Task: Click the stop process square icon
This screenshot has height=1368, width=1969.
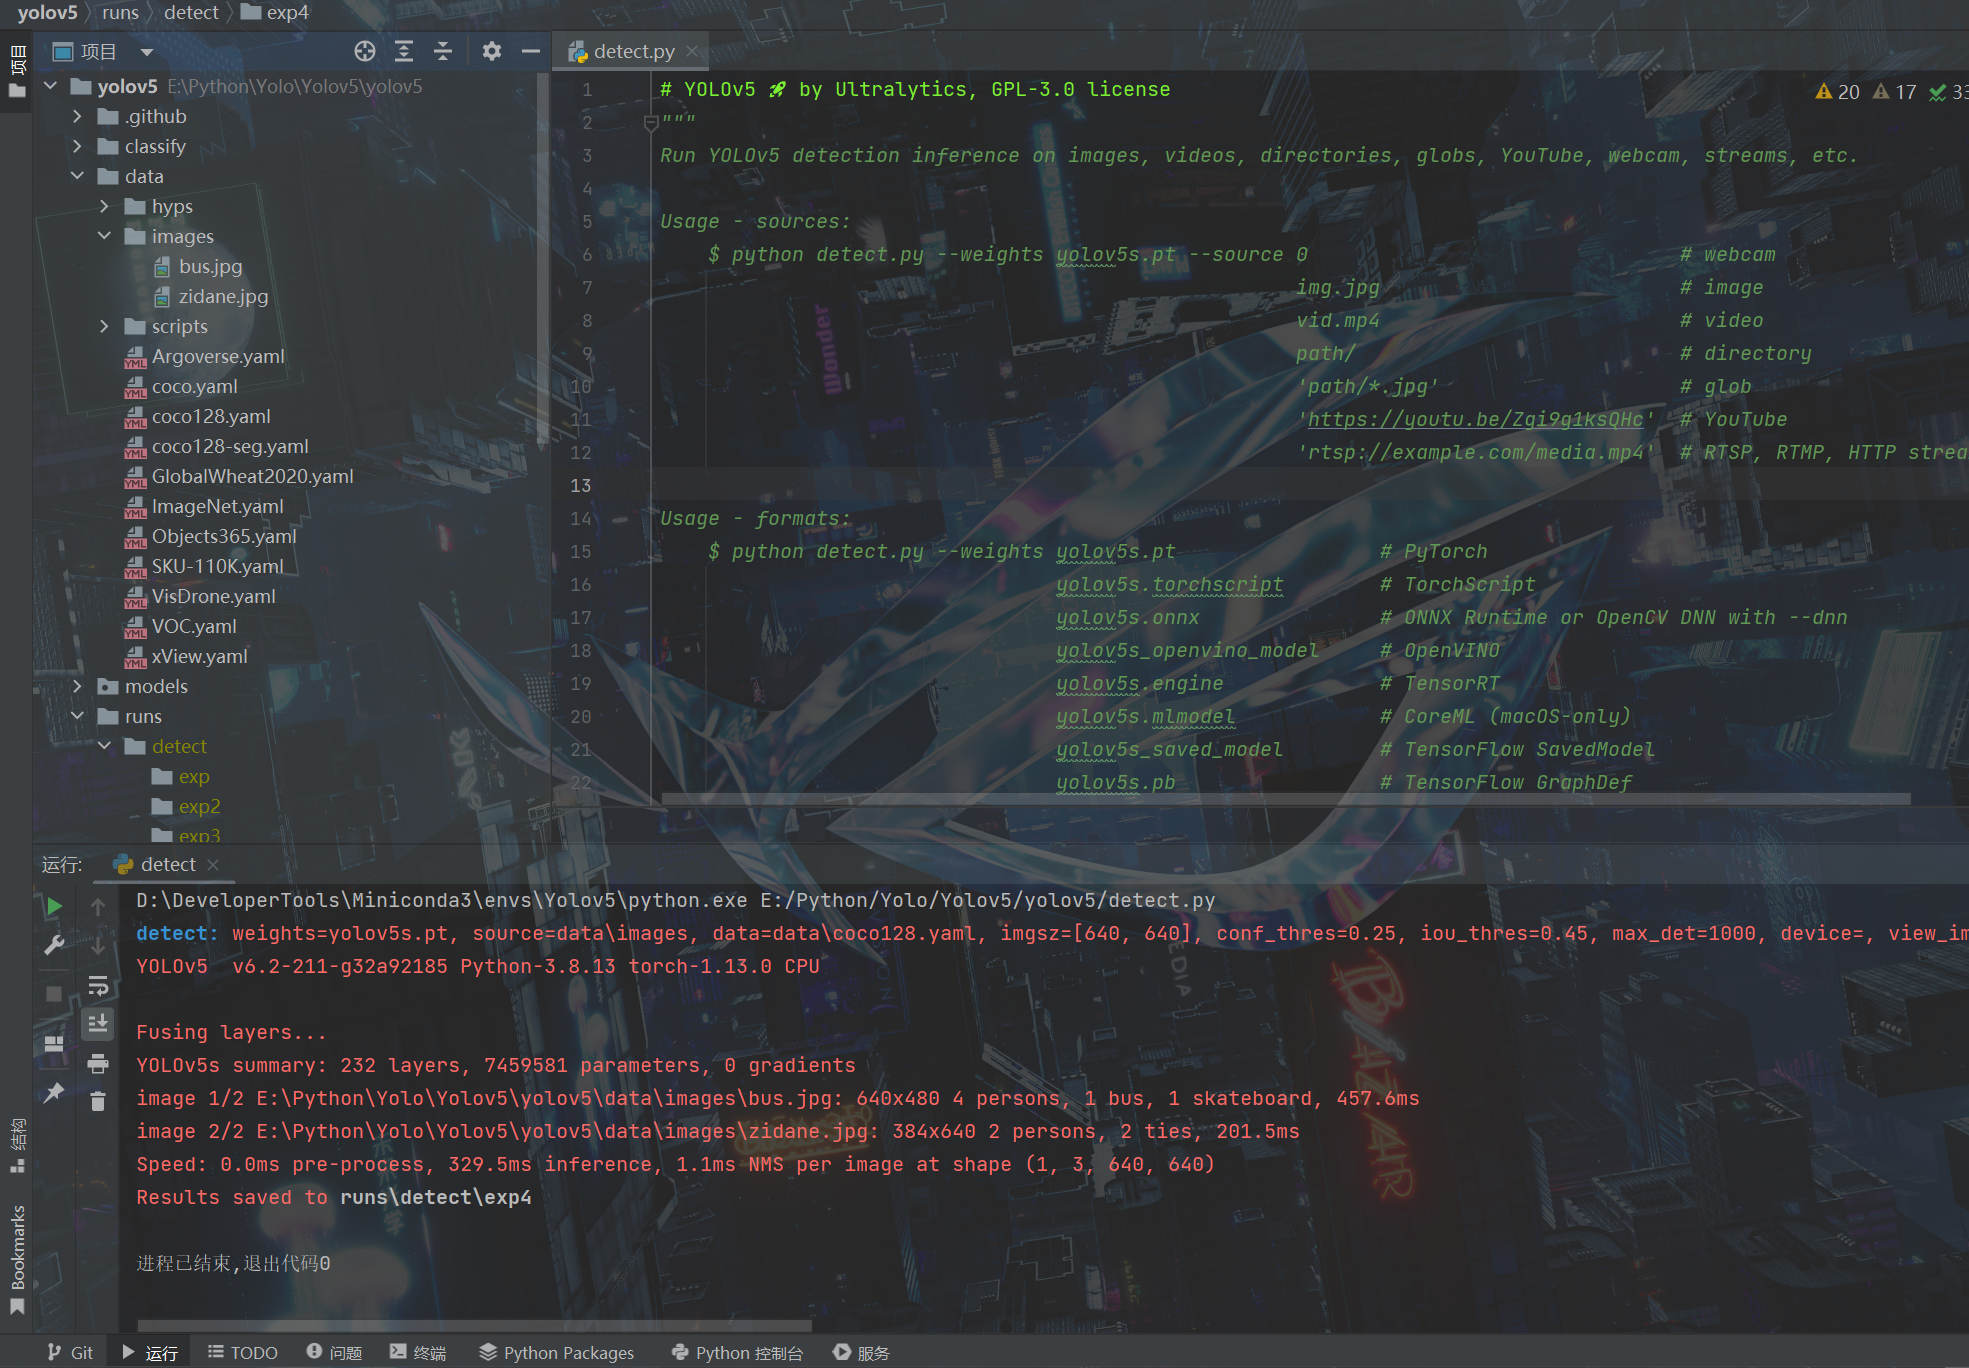Action: [x=54, y=993]
